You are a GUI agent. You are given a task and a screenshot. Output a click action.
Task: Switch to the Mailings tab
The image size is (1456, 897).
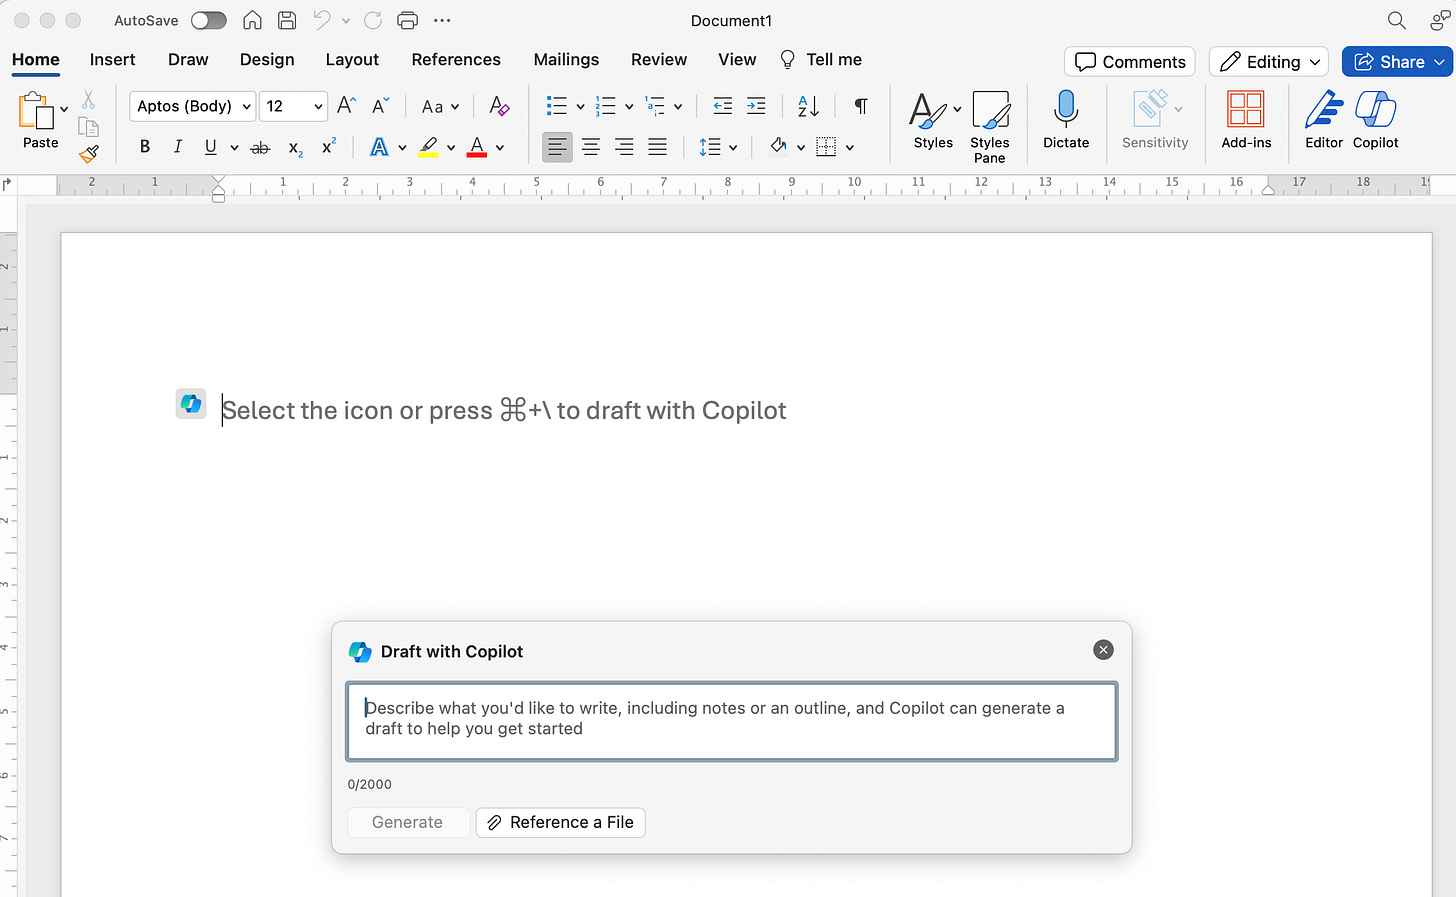click(566, 59)
